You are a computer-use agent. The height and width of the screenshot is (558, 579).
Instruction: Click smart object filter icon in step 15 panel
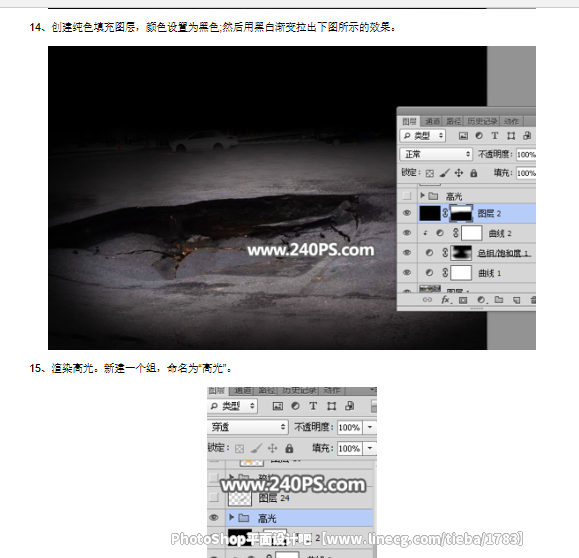[349, 406]
